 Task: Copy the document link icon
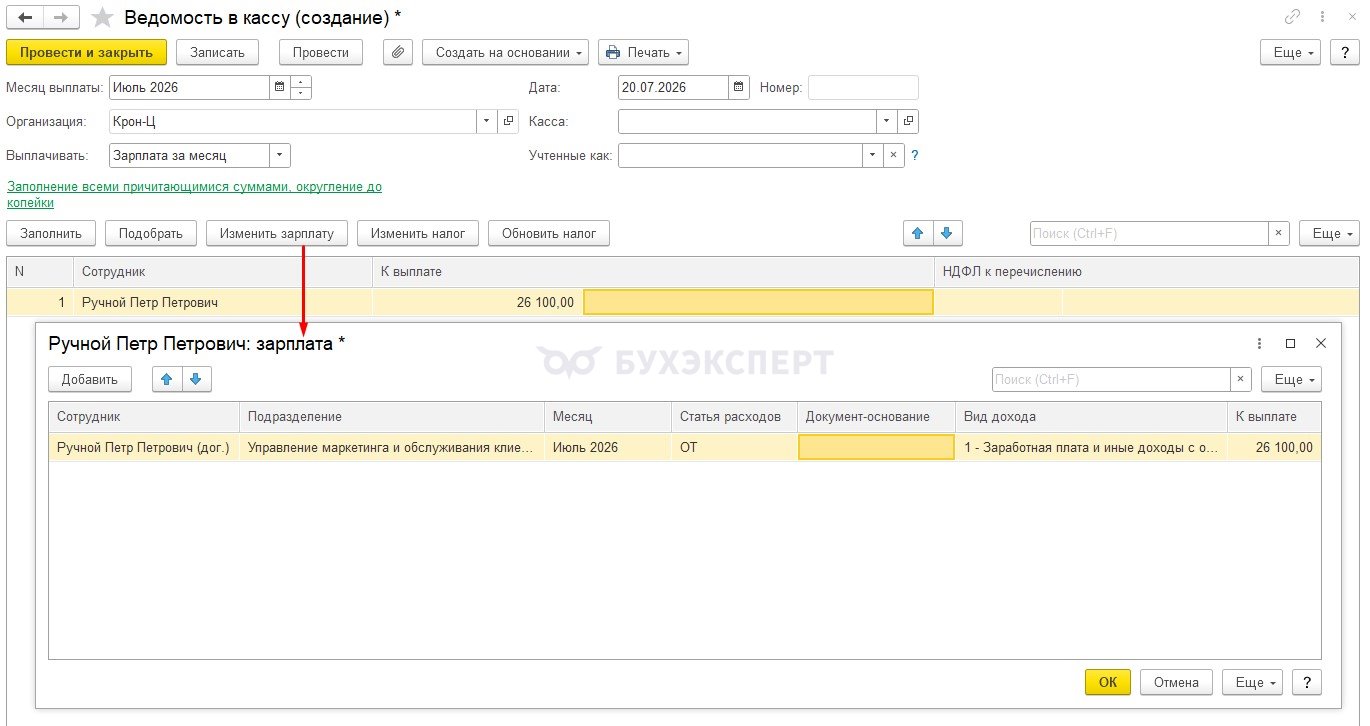tap(1293, 17)
